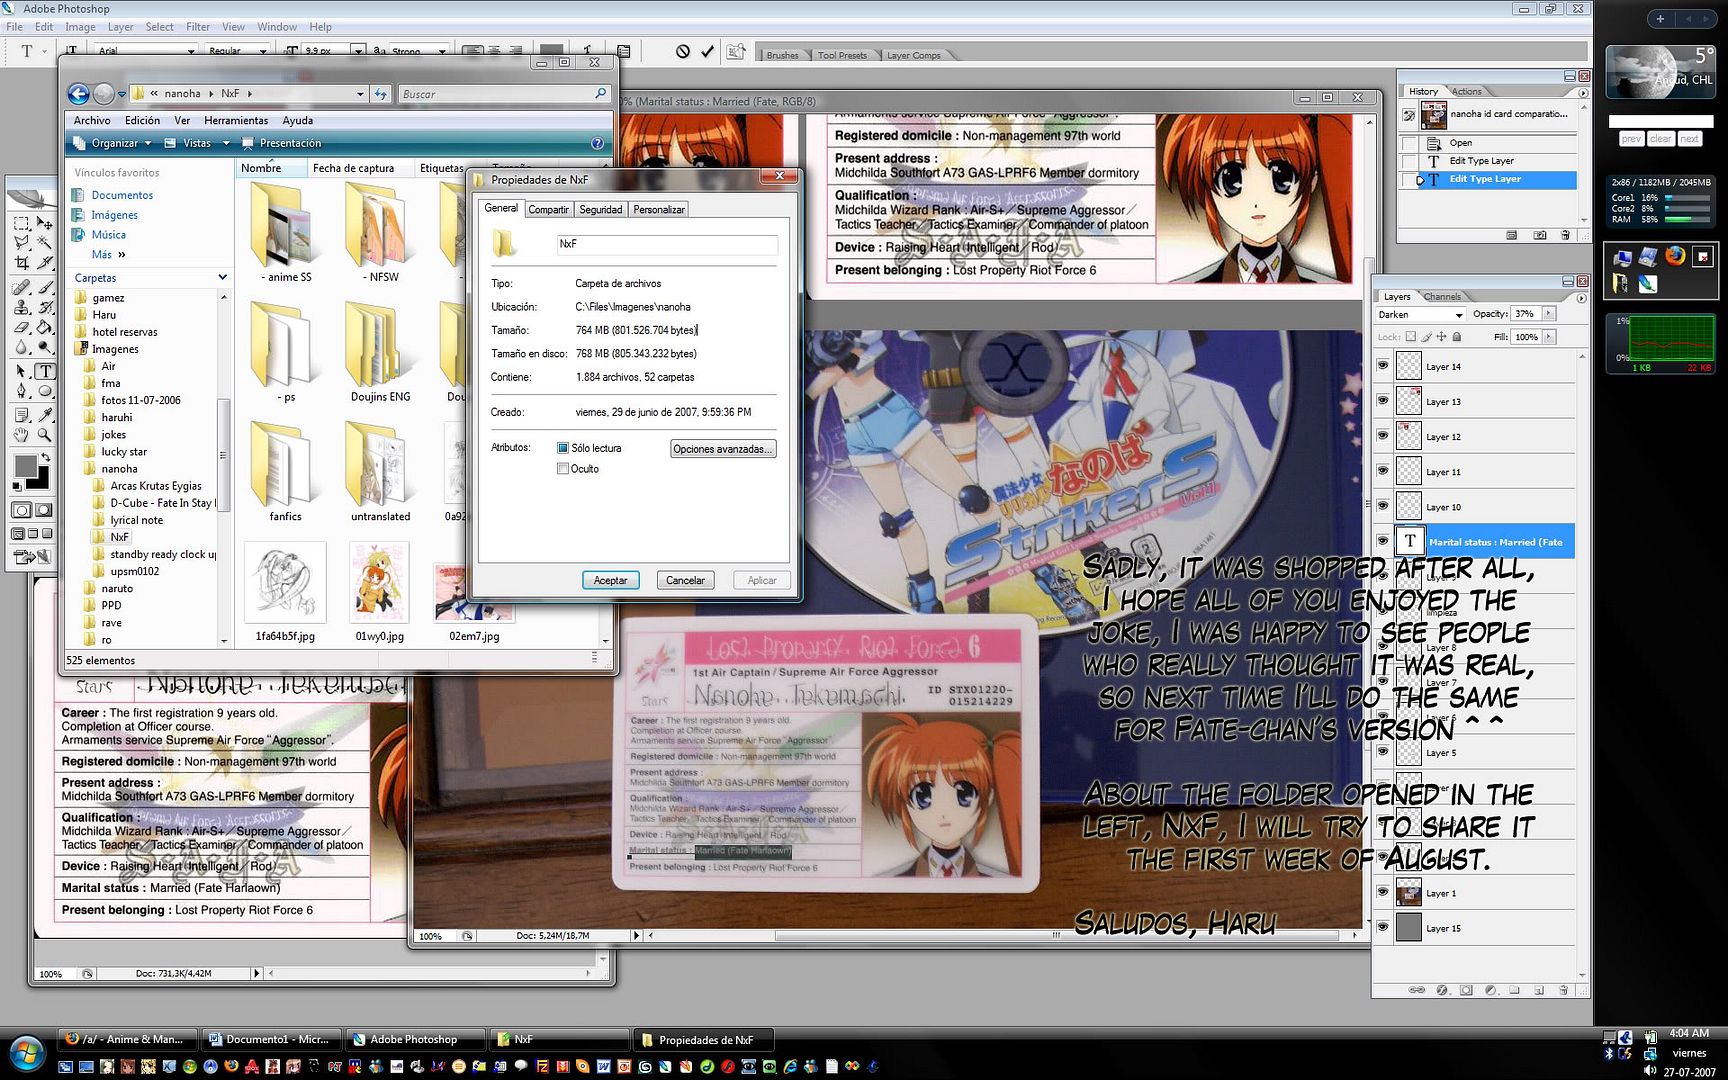Open the Opacity slider arrow
This screenshot has height=1080, width=1728.
[1549, 314]
